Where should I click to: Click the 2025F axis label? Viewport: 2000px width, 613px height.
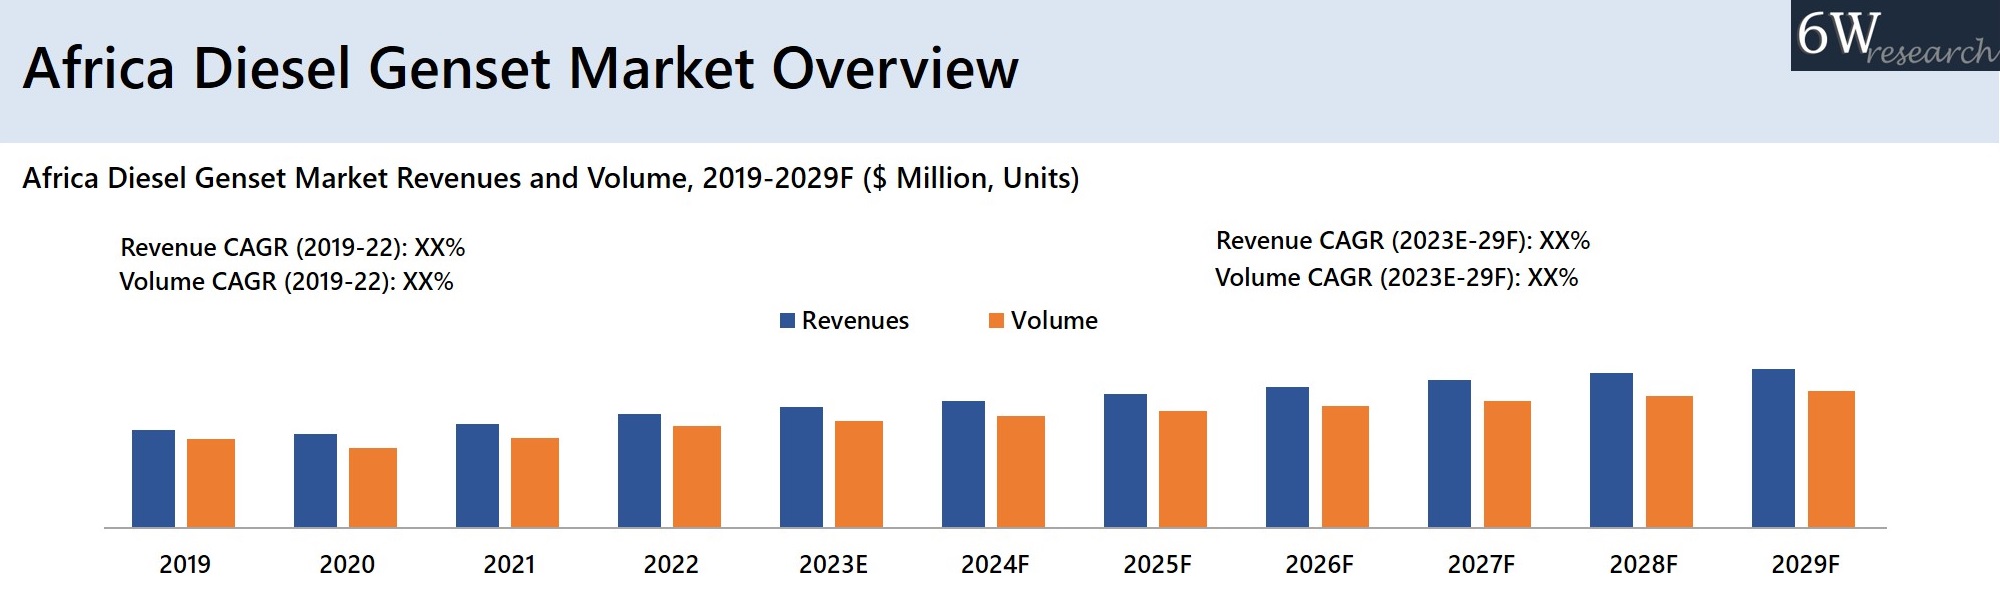(1157, 565)
